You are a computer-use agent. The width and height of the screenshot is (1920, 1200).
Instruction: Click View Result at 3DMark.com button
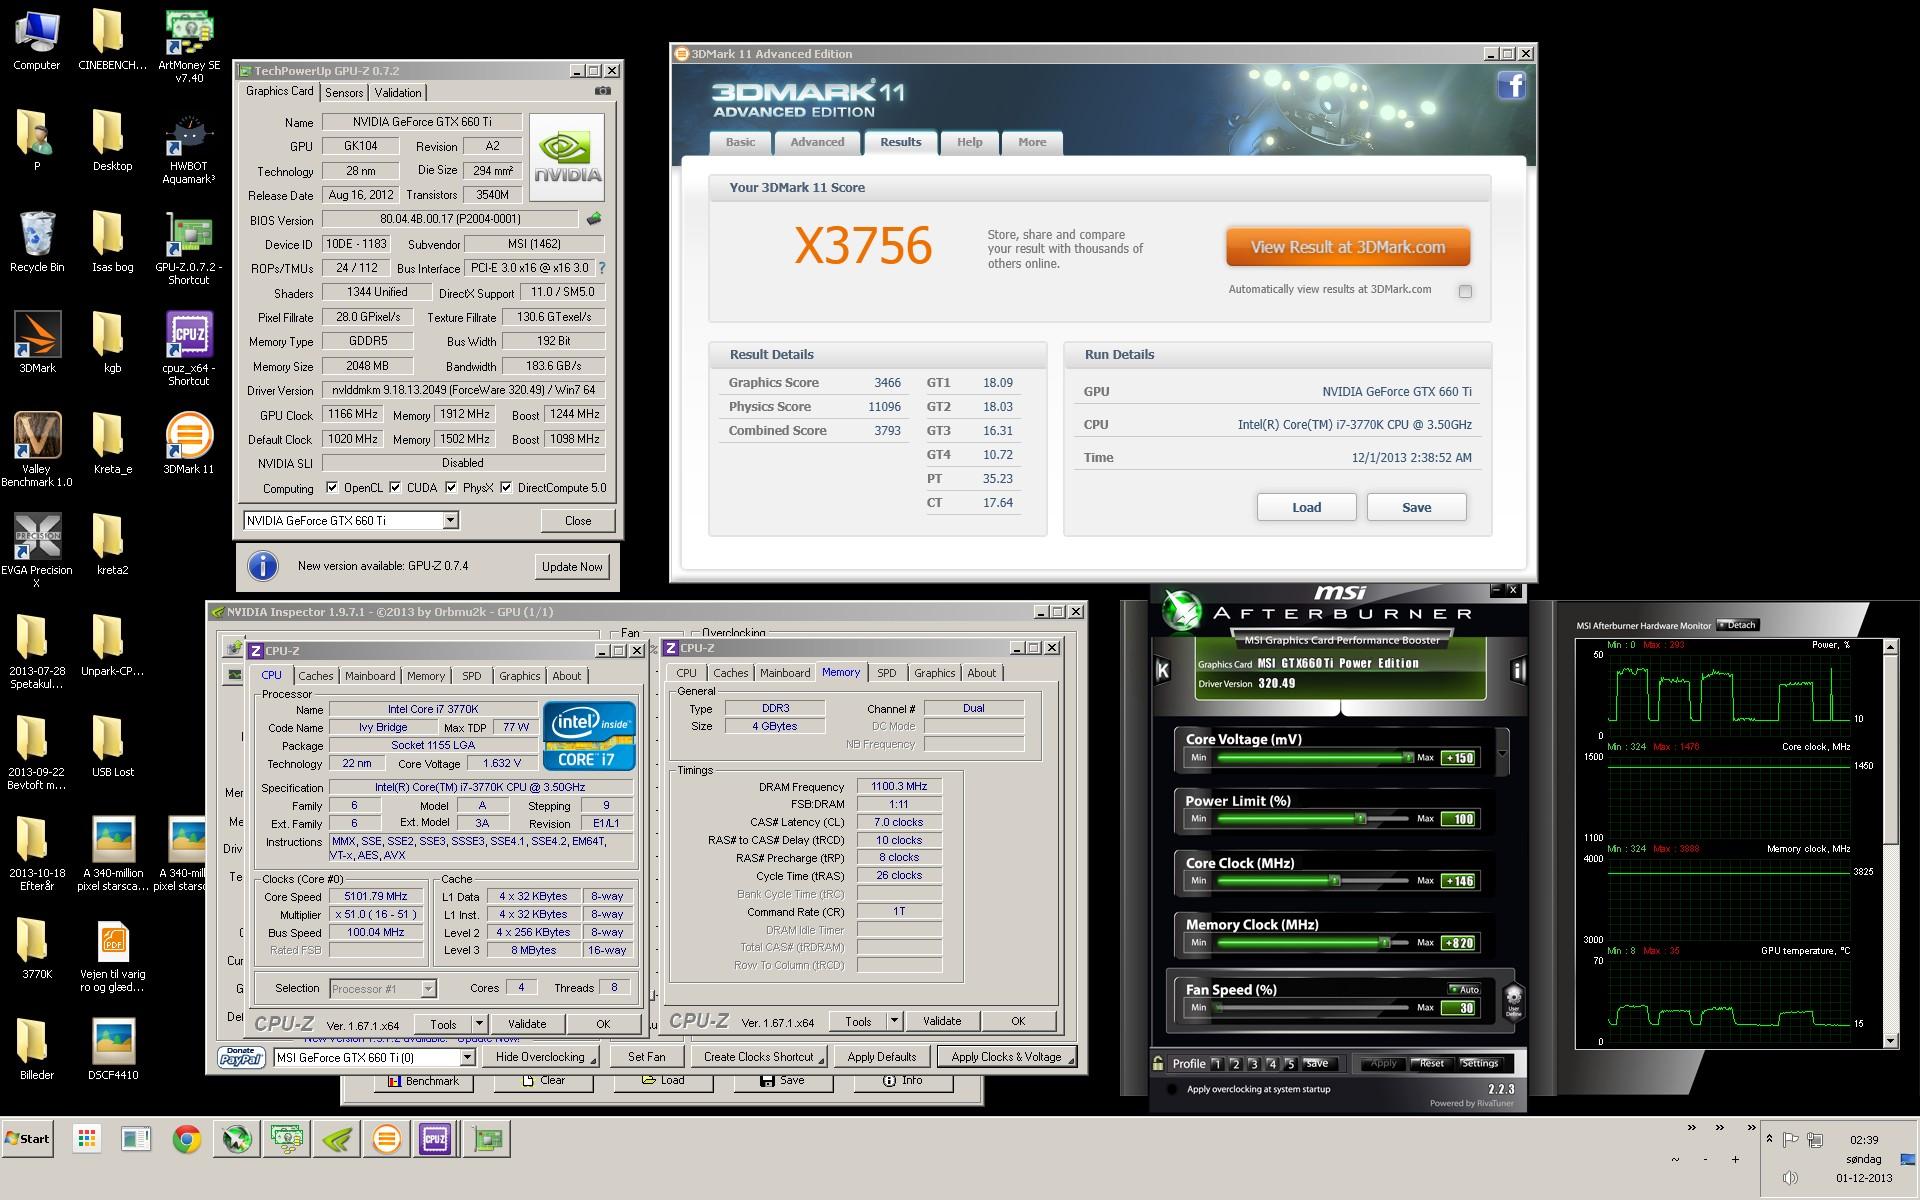1348,247
